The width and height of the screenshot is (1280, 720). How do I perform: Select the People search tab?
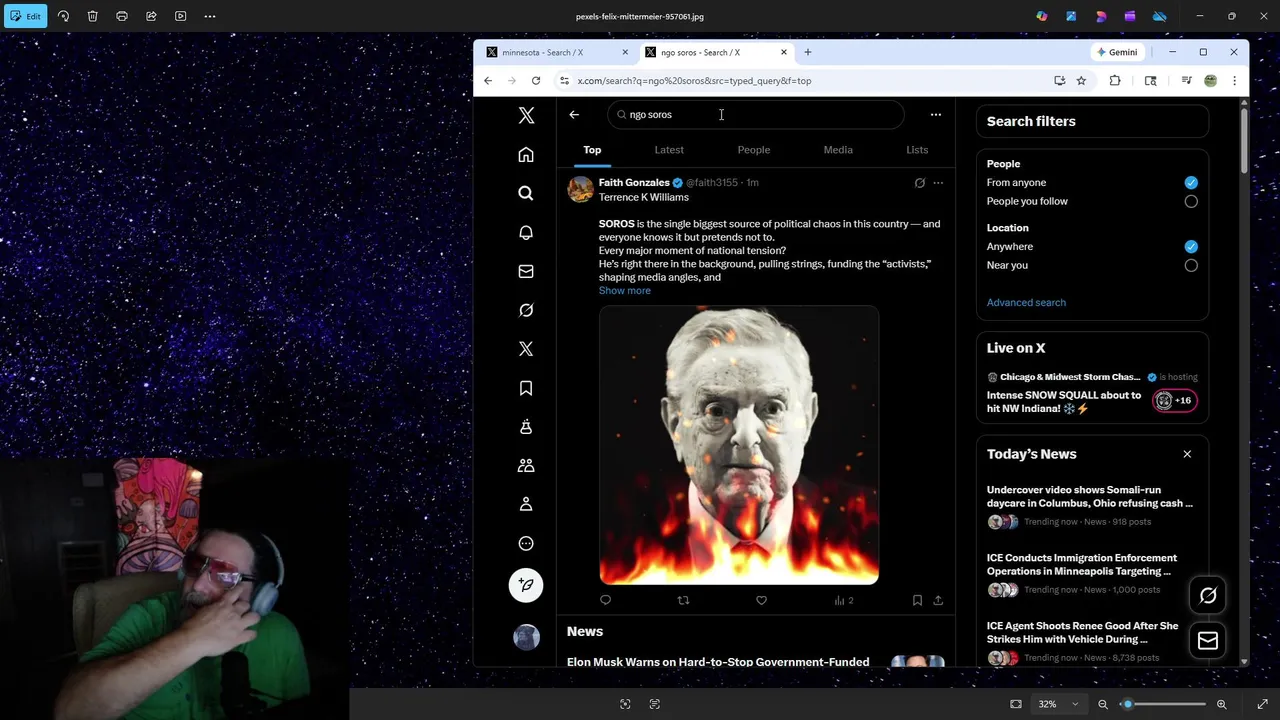754,150
